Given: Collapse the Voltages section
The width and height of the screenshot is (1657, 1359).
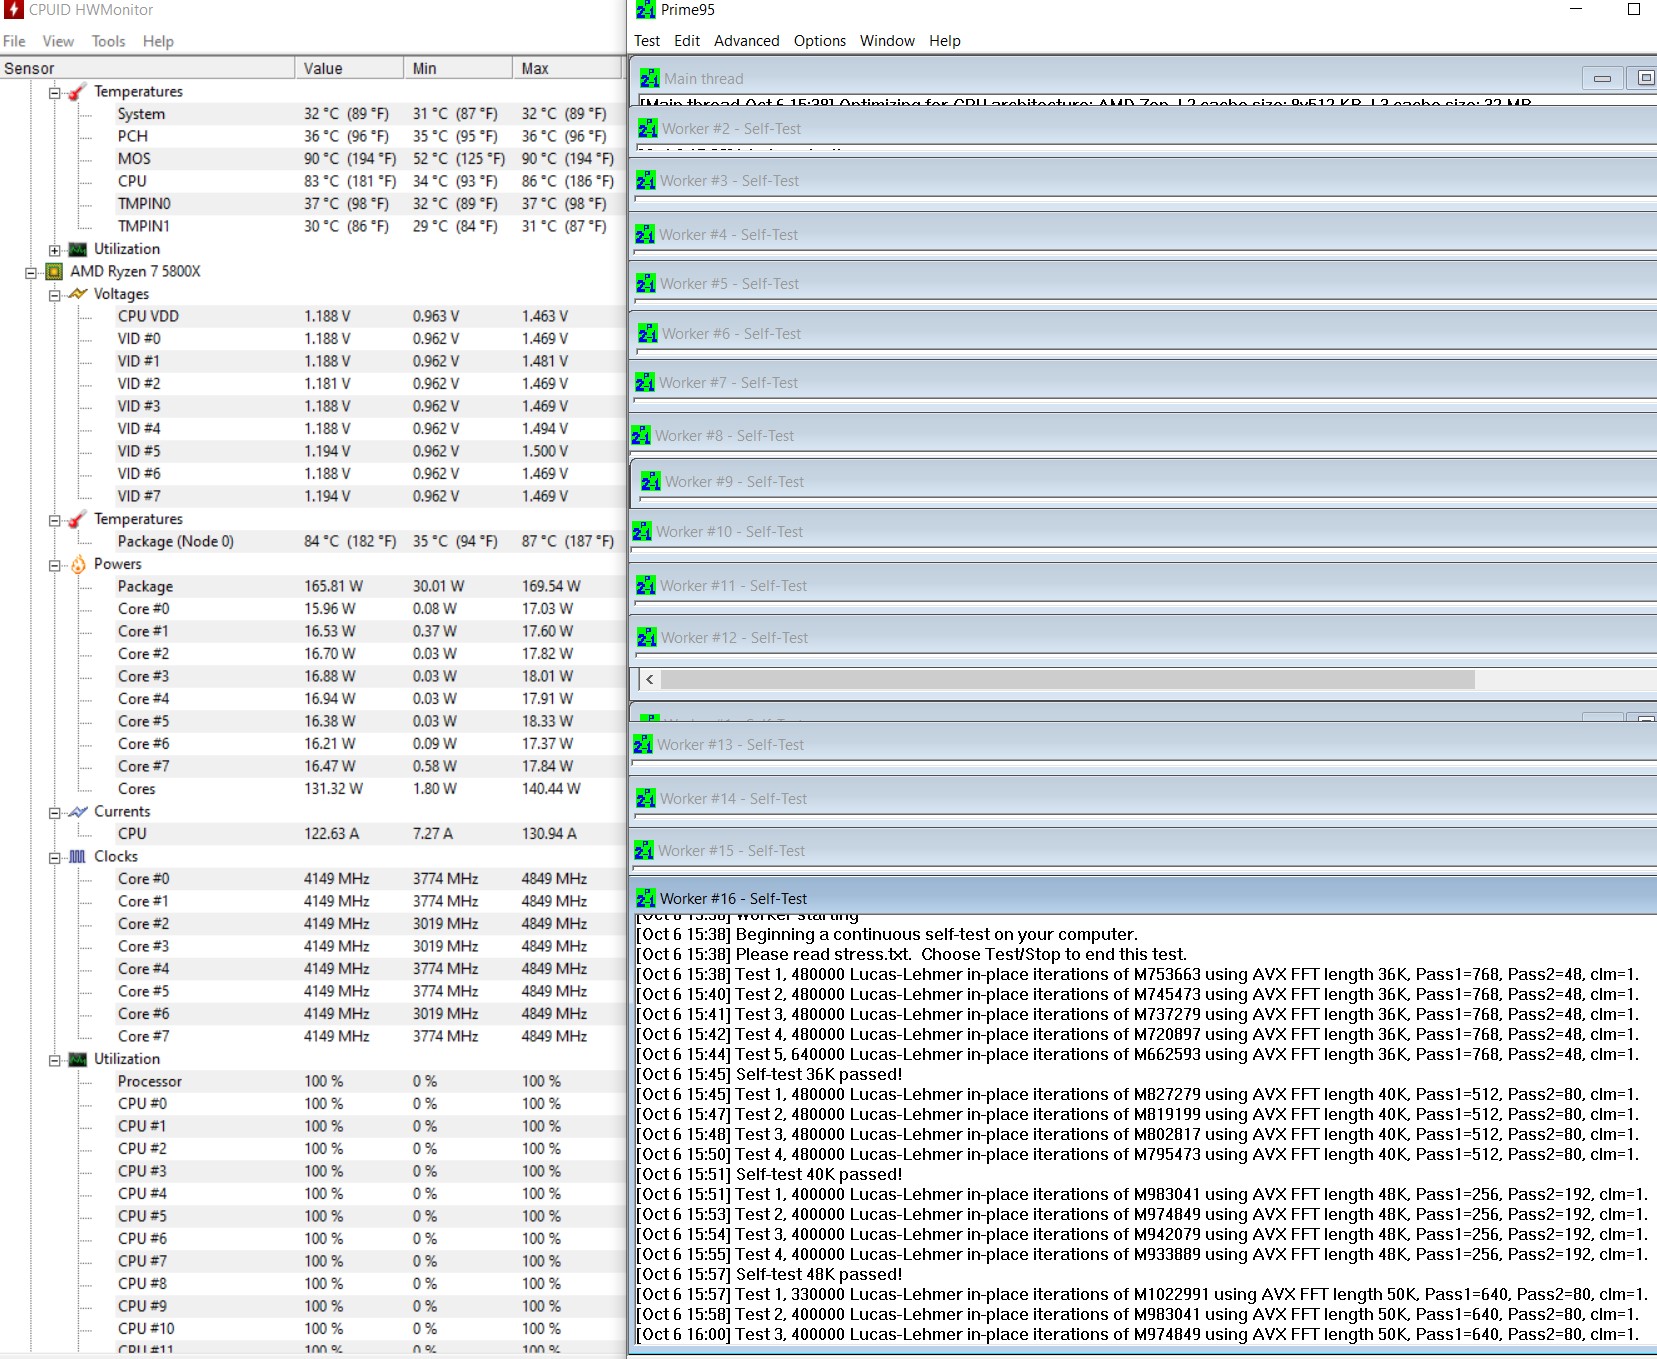Looking at the screenshot, I should point(55,295).
